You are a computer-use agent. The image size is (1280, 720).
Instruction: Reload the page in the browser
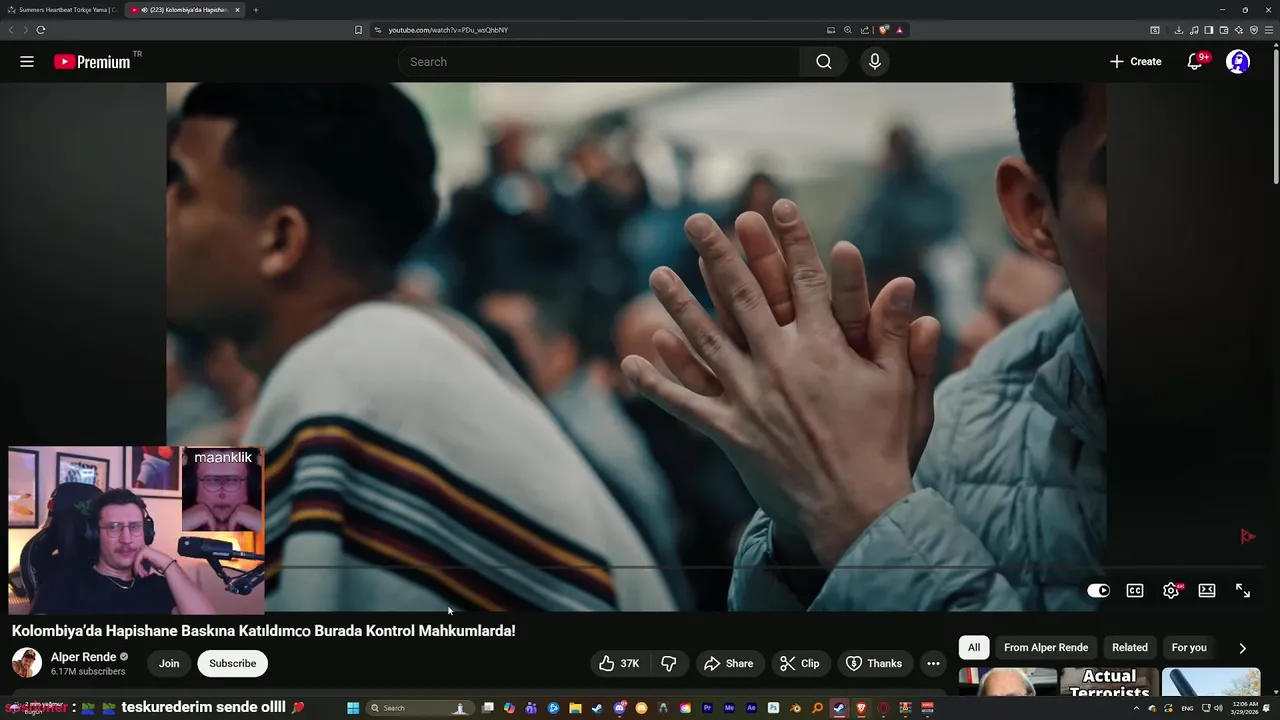point(40,30)
